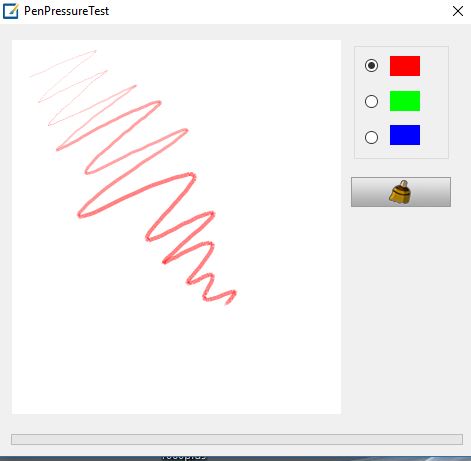Click the PenPressureTest app icon in title bar
Image resolution: width=471 pixels, height=461 pixels.
click(x=11, y=11)
